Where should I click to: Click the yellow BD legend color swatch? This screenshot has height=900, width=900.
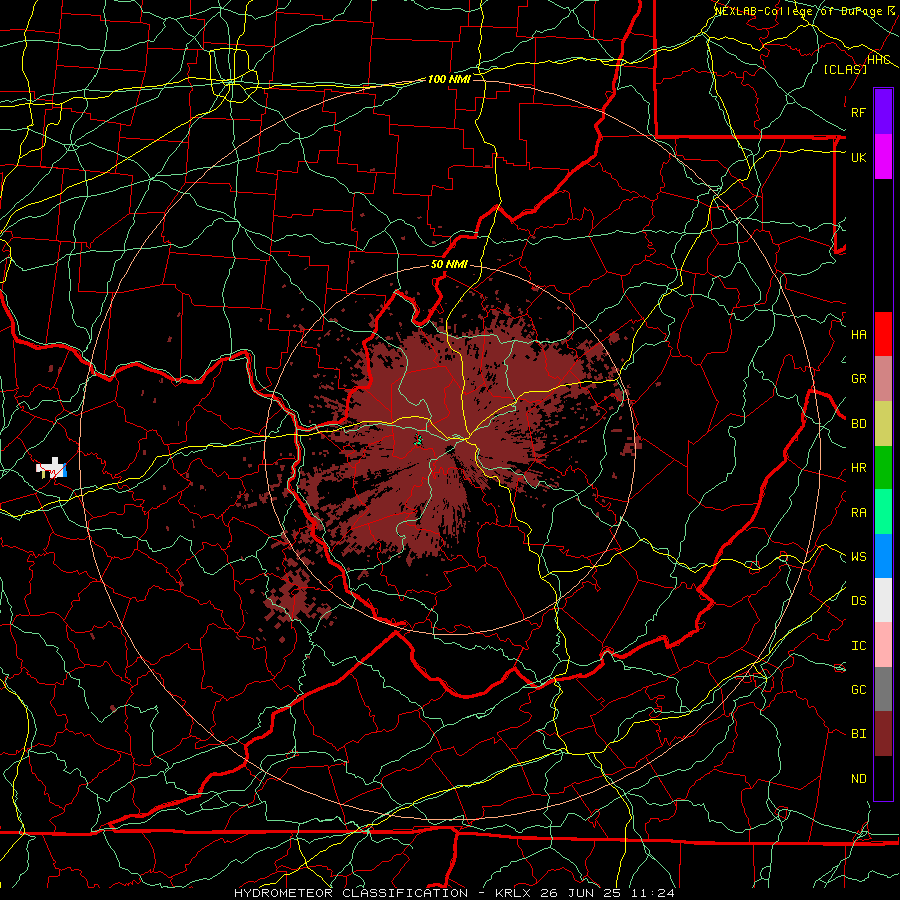point(883,423)
